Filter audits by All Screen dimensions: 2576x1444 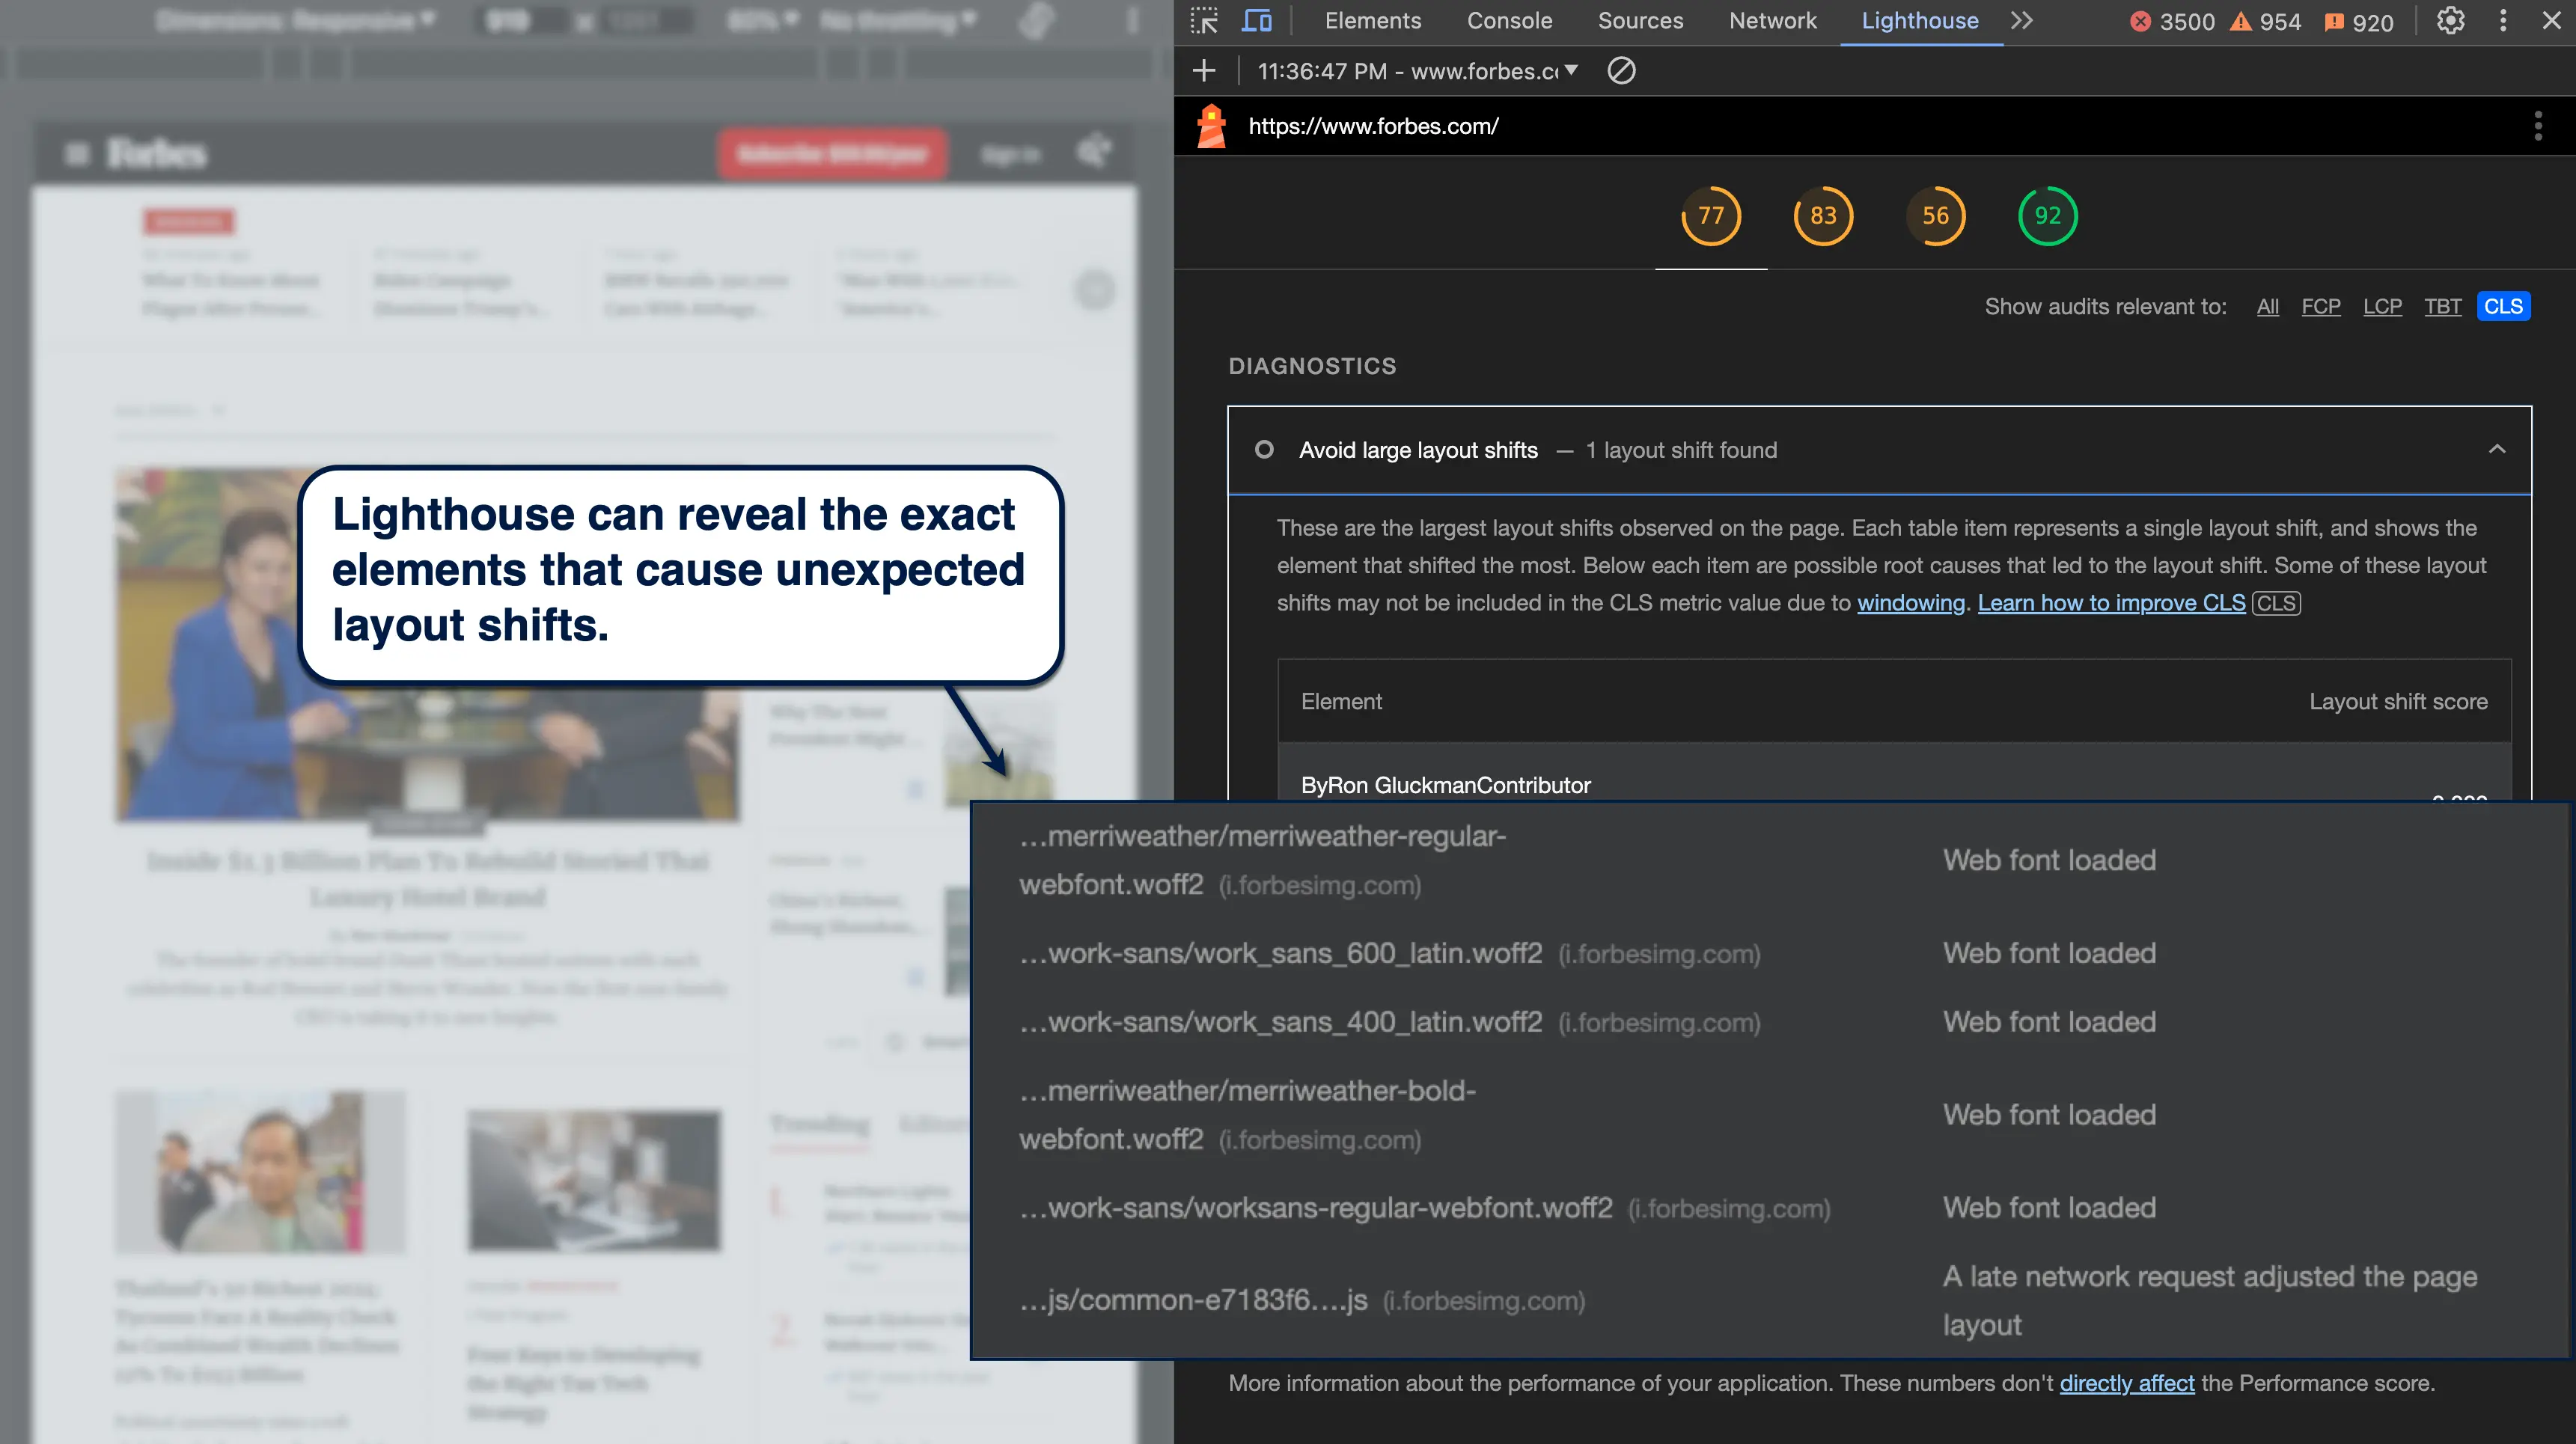[2267, 307]
